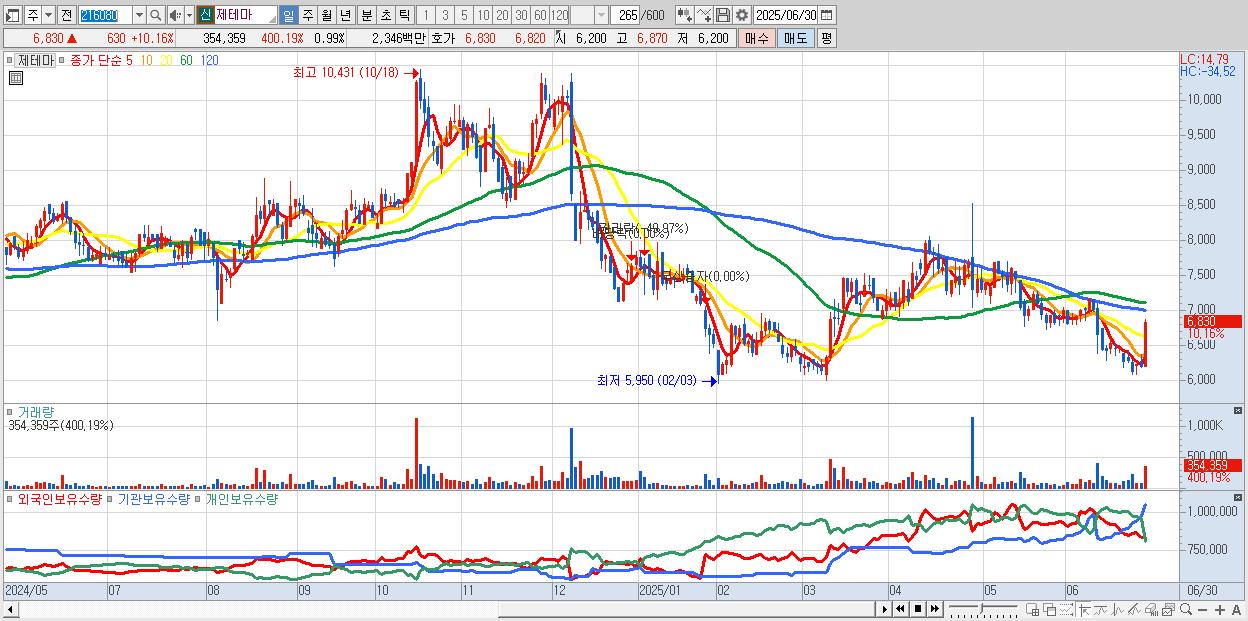
Task: Toggle 개인보유수량 legend marker
Action: 198,498
